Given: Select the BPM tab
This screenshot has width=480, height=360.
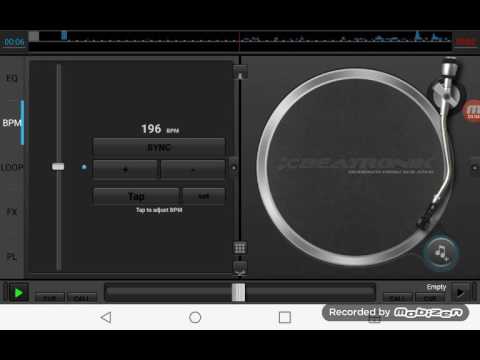Looking at the screenshot, I should coord(12,123).
